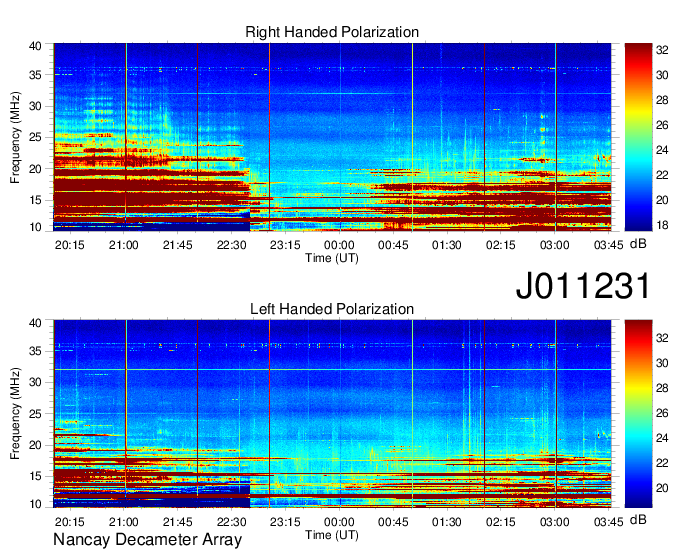The height and width of the screenshot is (552, 680).
Task: Click 21:00 time tick under Left Handed plot
Action: [124, 522]
